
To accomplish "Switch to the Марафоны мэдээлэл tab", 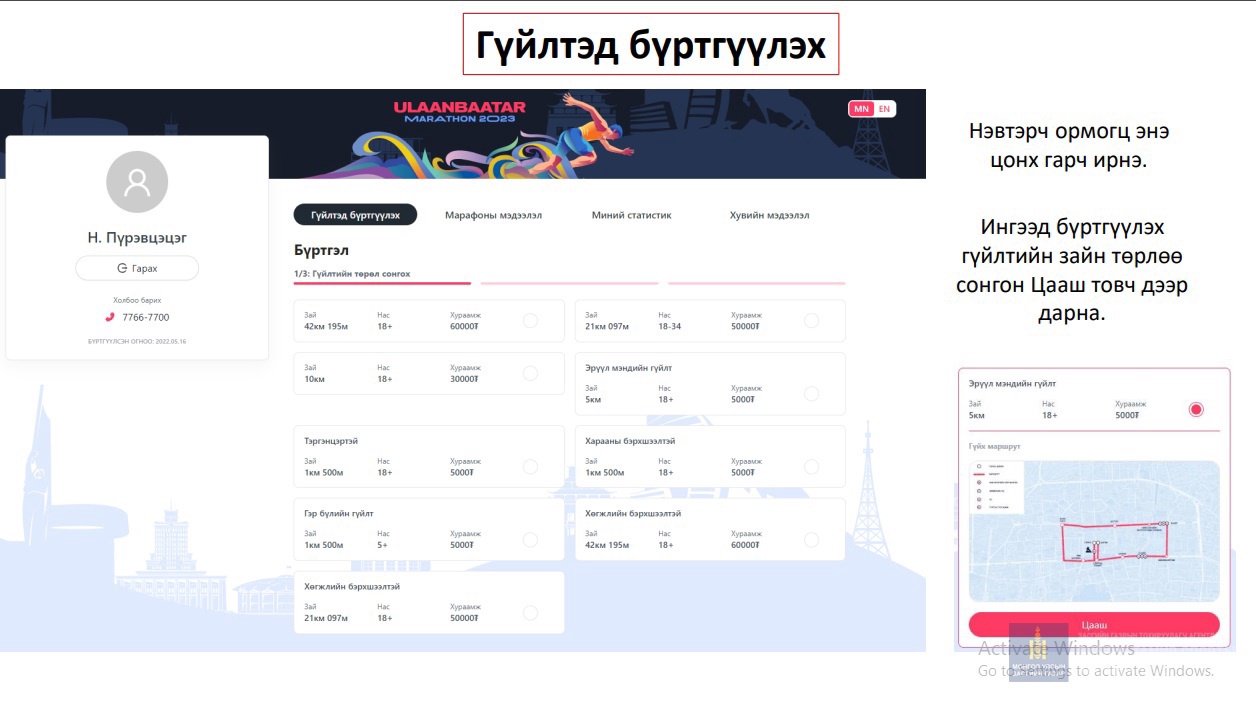I will (x=493, y=215).
